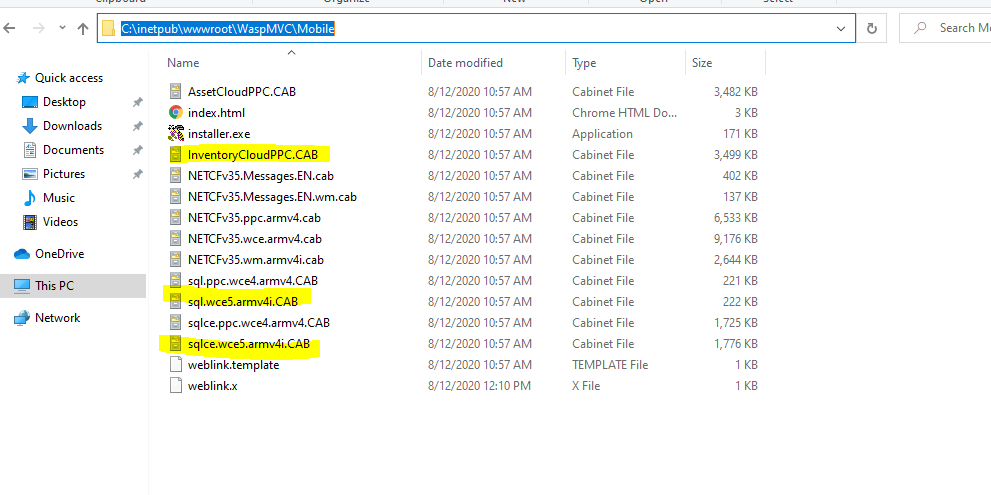Select the AssetCloudPPC.CAB file name

pos(241,92)
